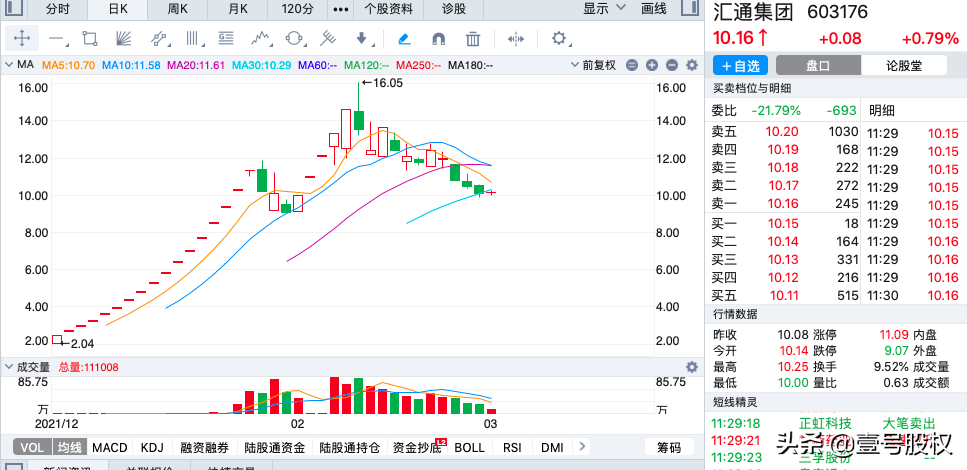The height and width of the screenshot is (470, 967).
Task: Toggle the 均线 moving average overlay
Action: (x=68, y=447)
